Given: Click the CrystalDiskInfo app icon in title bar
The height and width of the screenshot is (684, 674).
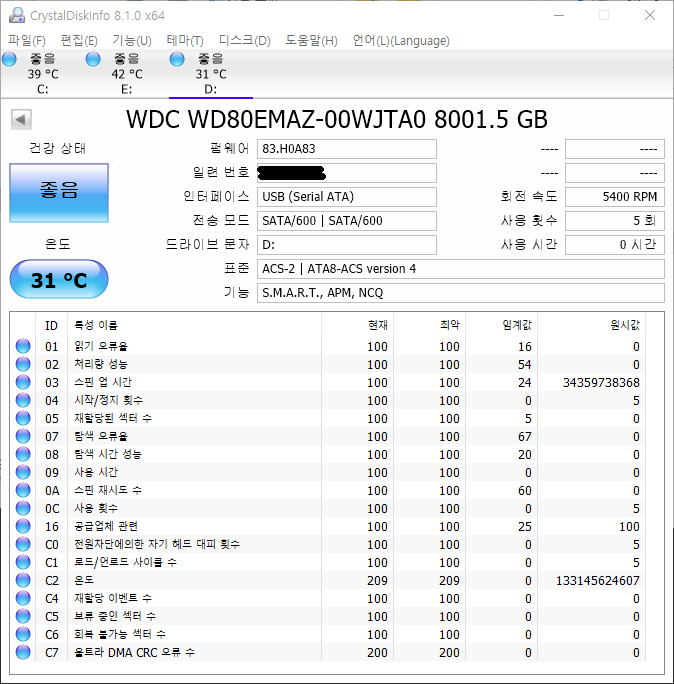Looking at the screenshot, I should click(14, 15).
